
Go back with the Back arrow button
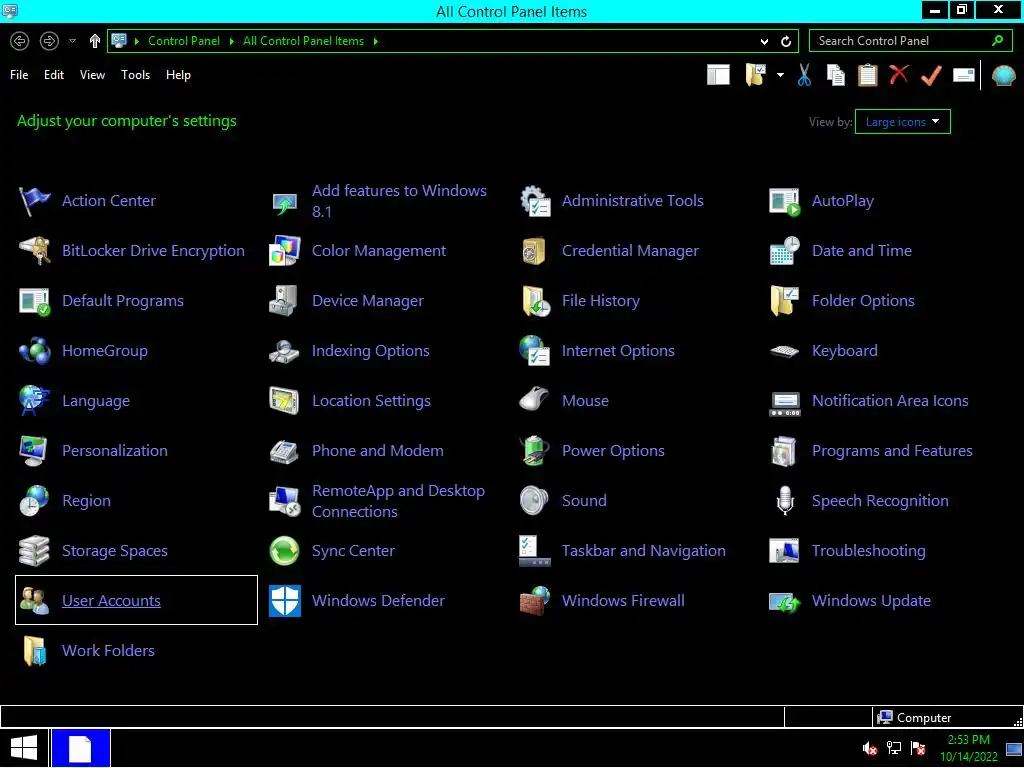[20, 41]
